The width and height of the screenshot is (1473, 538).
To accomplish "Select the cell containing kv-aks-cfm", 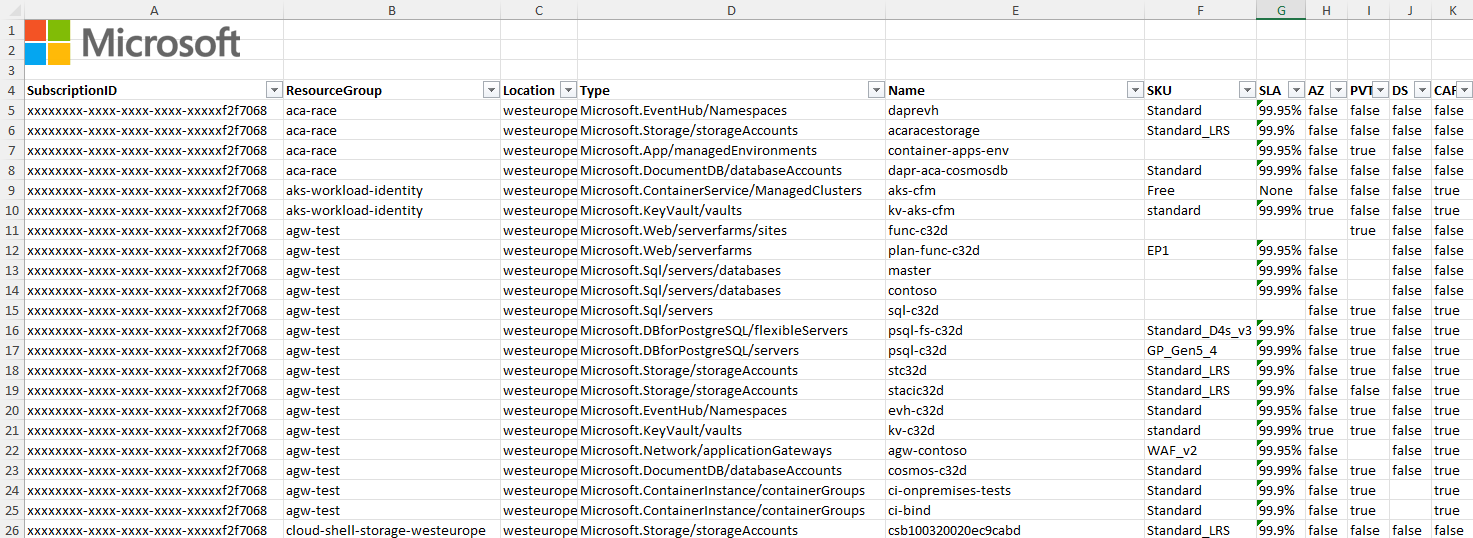I will (x=1015, y=210).
